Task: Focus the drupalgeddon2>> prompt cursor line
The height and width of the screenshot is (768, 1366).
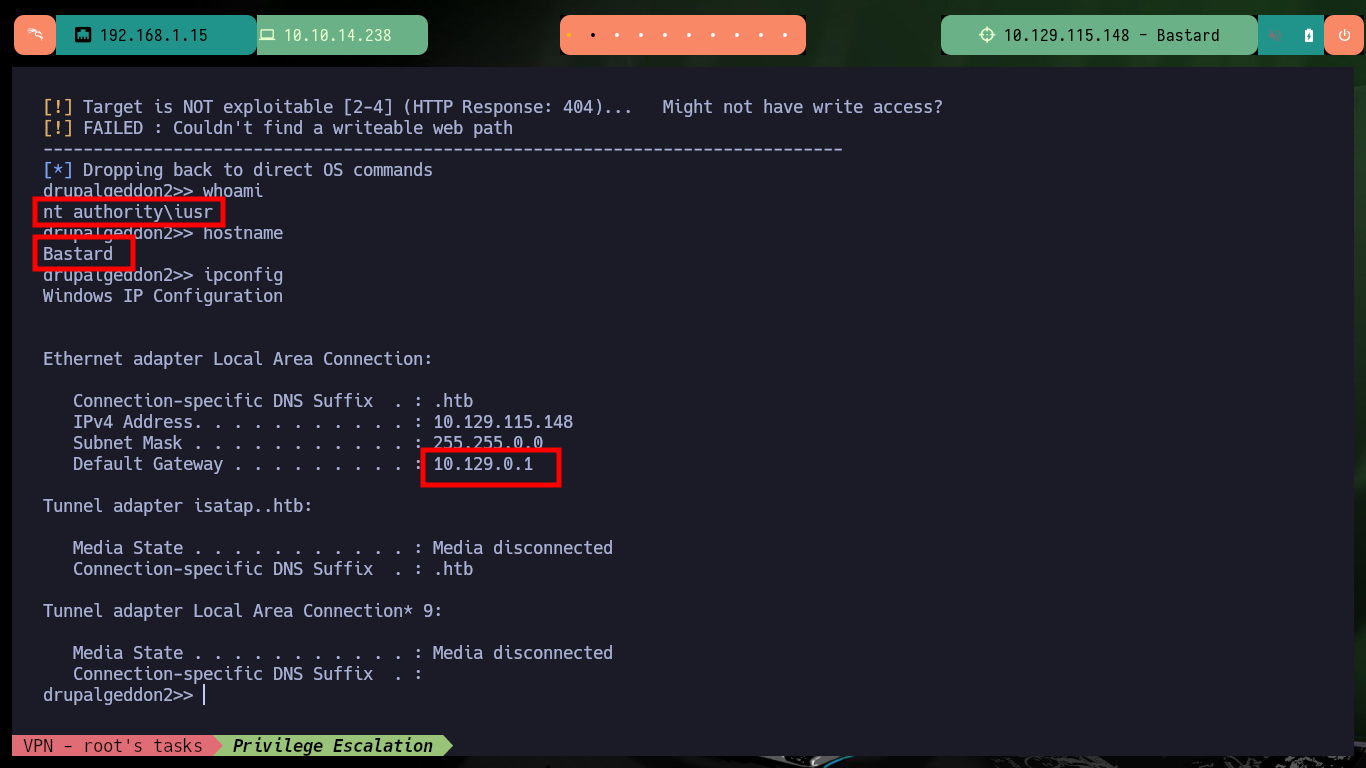Action: [123, 694]
